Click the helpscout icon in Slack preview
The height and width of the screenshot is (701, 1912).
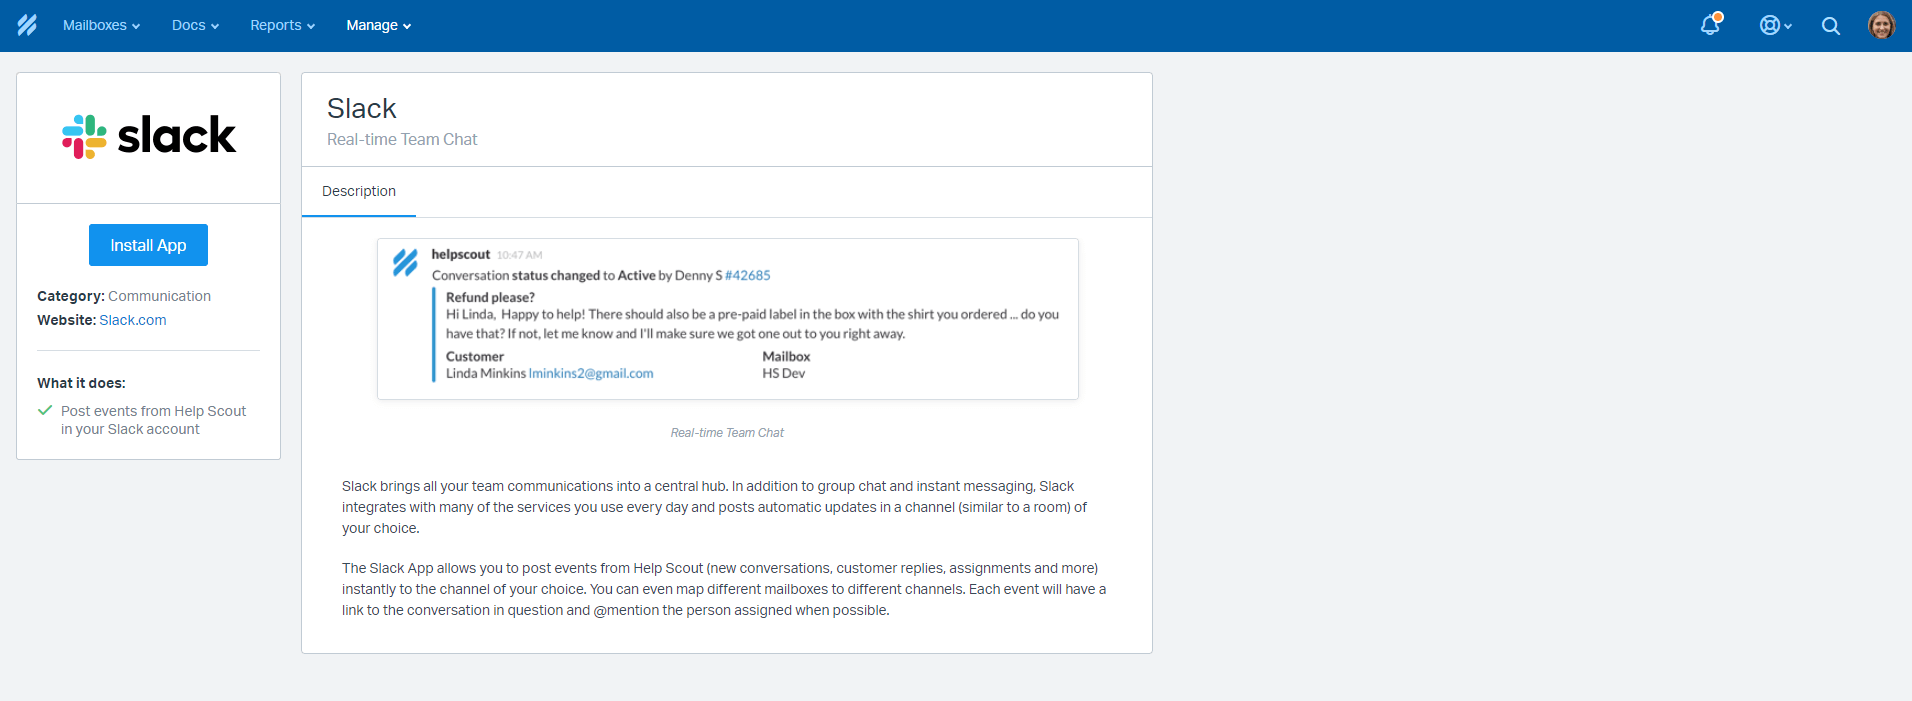[x=405, y=263]
